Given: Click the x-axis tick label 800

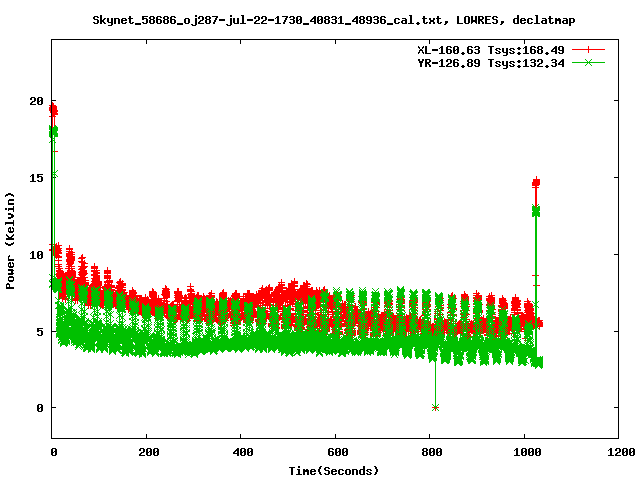Looking at the screenshot, I should [x=432, y=452].
